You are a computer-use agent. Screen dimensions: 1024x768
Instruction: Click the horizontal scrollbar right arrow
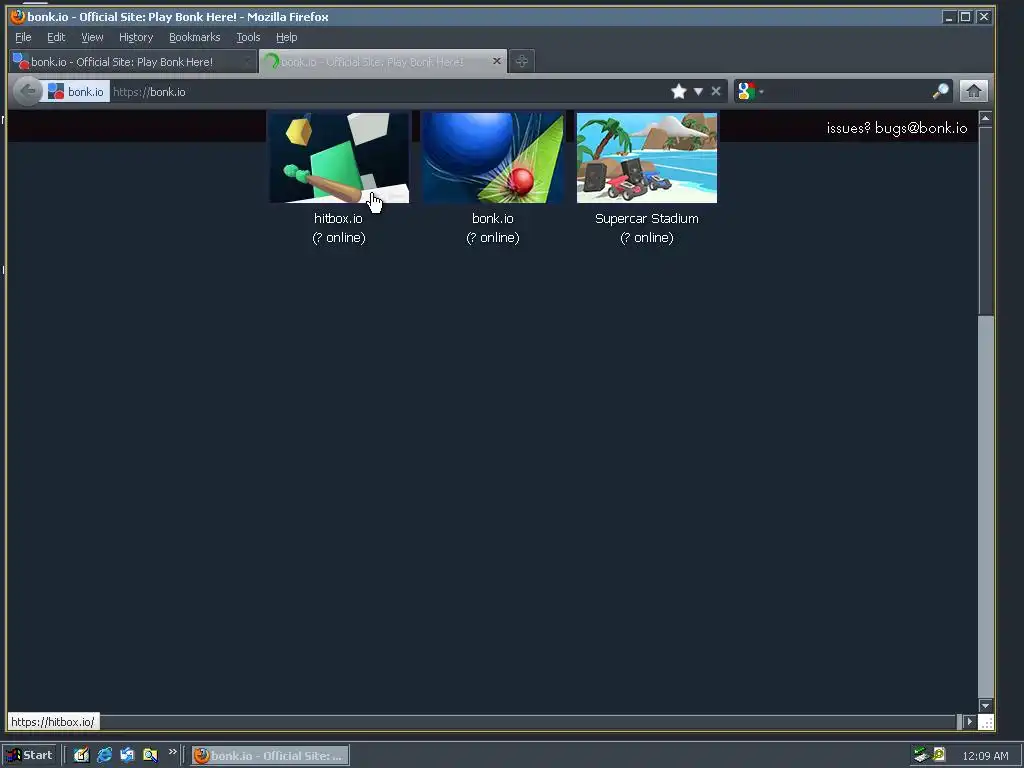point(969,722)
